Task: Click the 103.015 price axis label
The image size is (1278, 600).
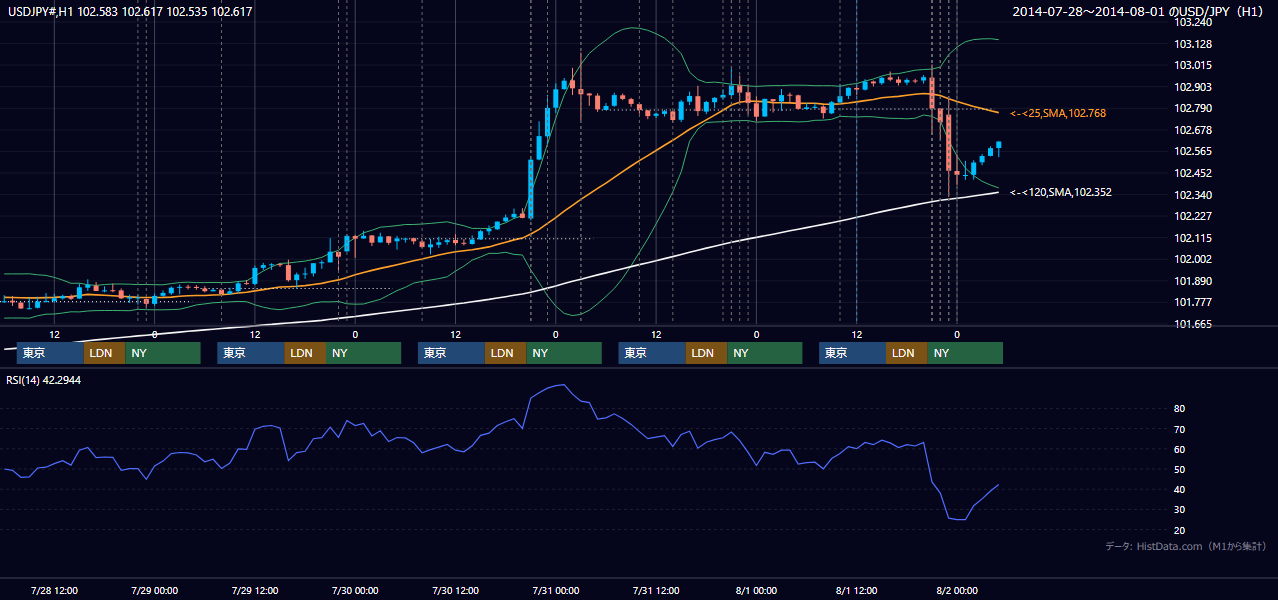Action: [1195, 65]
